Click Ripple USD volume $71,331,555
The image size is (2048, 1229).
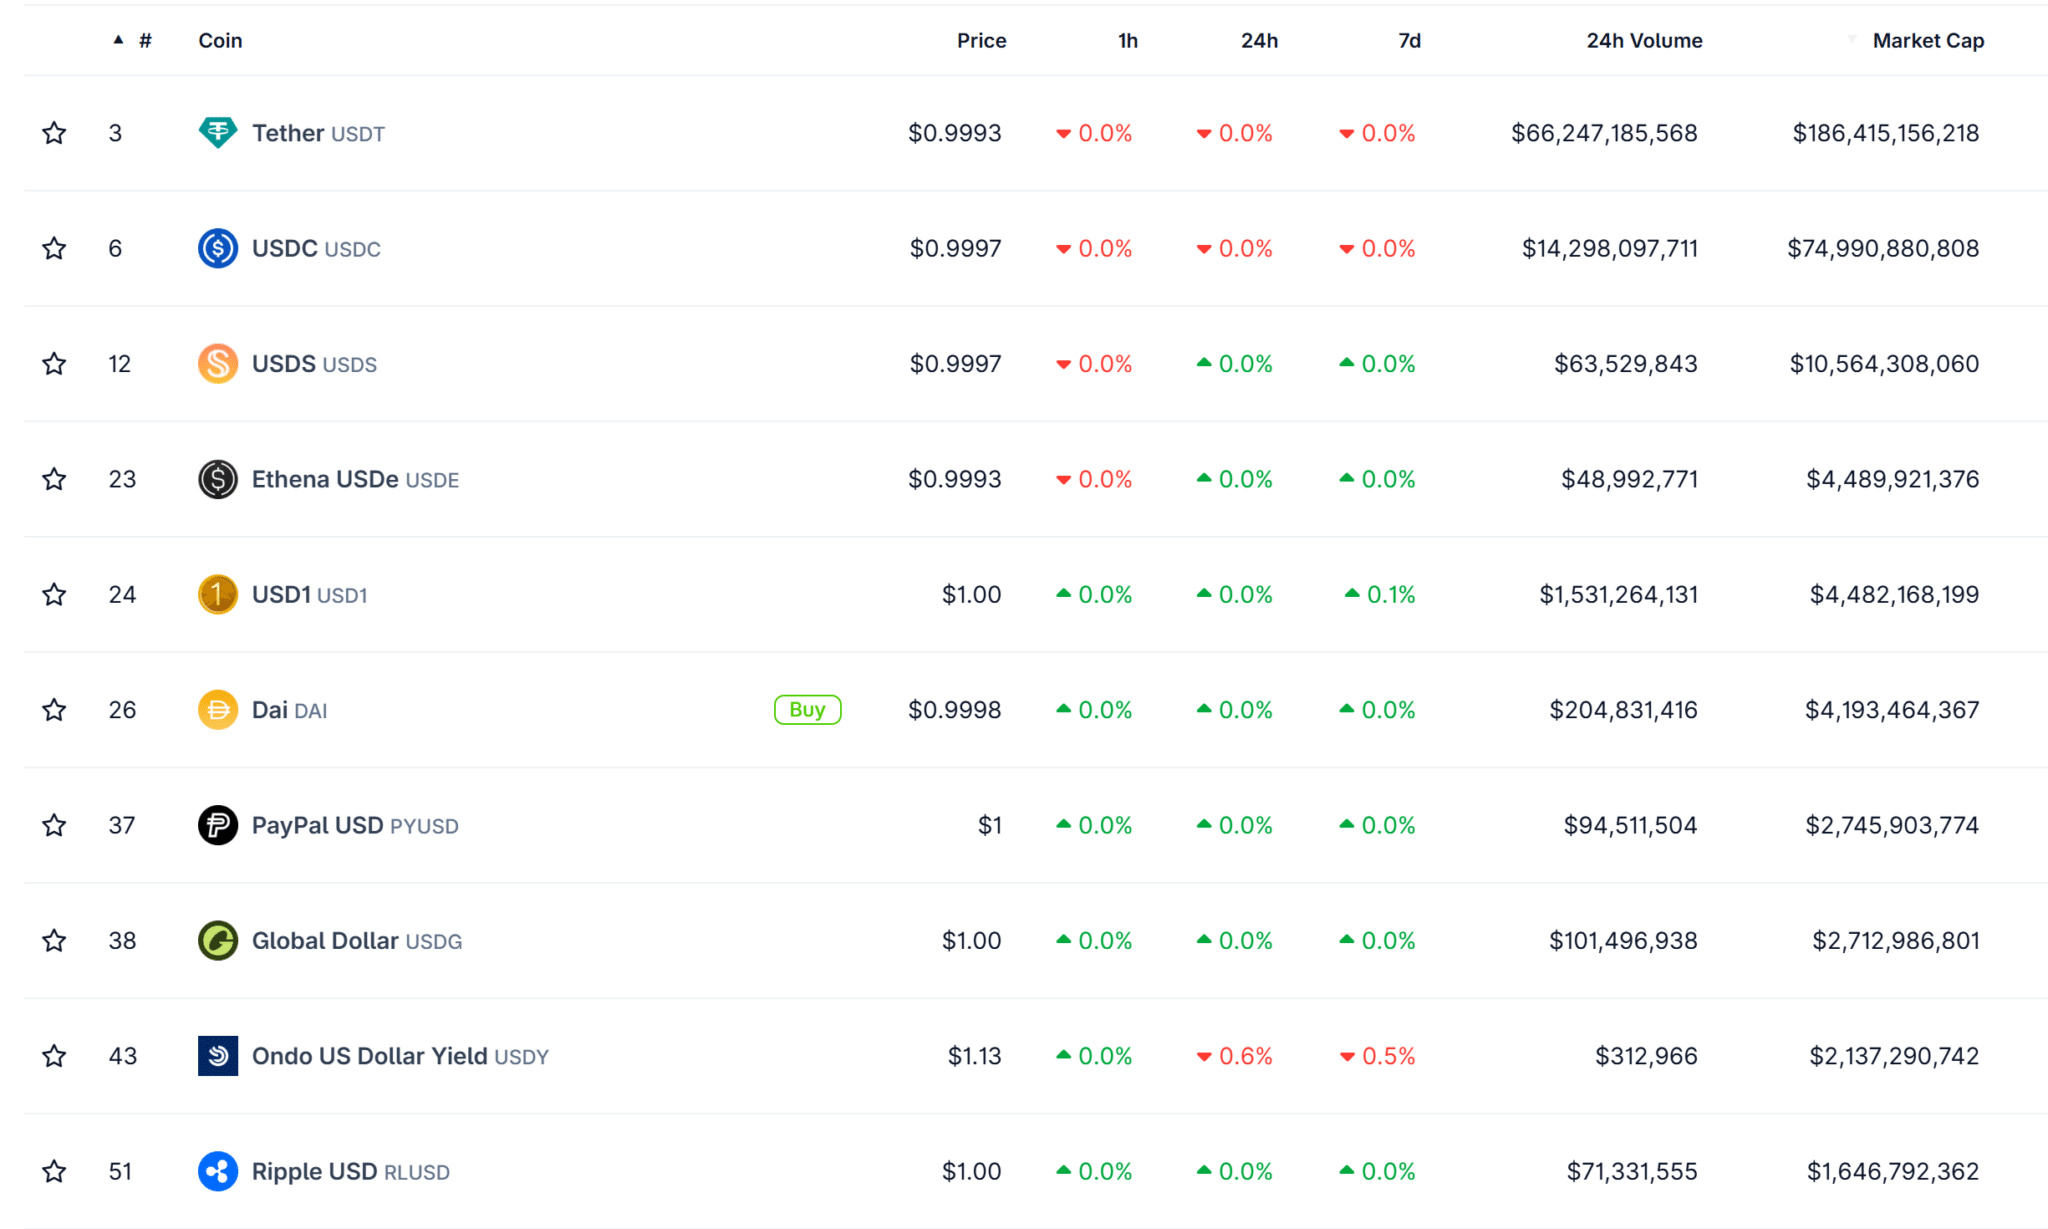tap(1632, 1171)
